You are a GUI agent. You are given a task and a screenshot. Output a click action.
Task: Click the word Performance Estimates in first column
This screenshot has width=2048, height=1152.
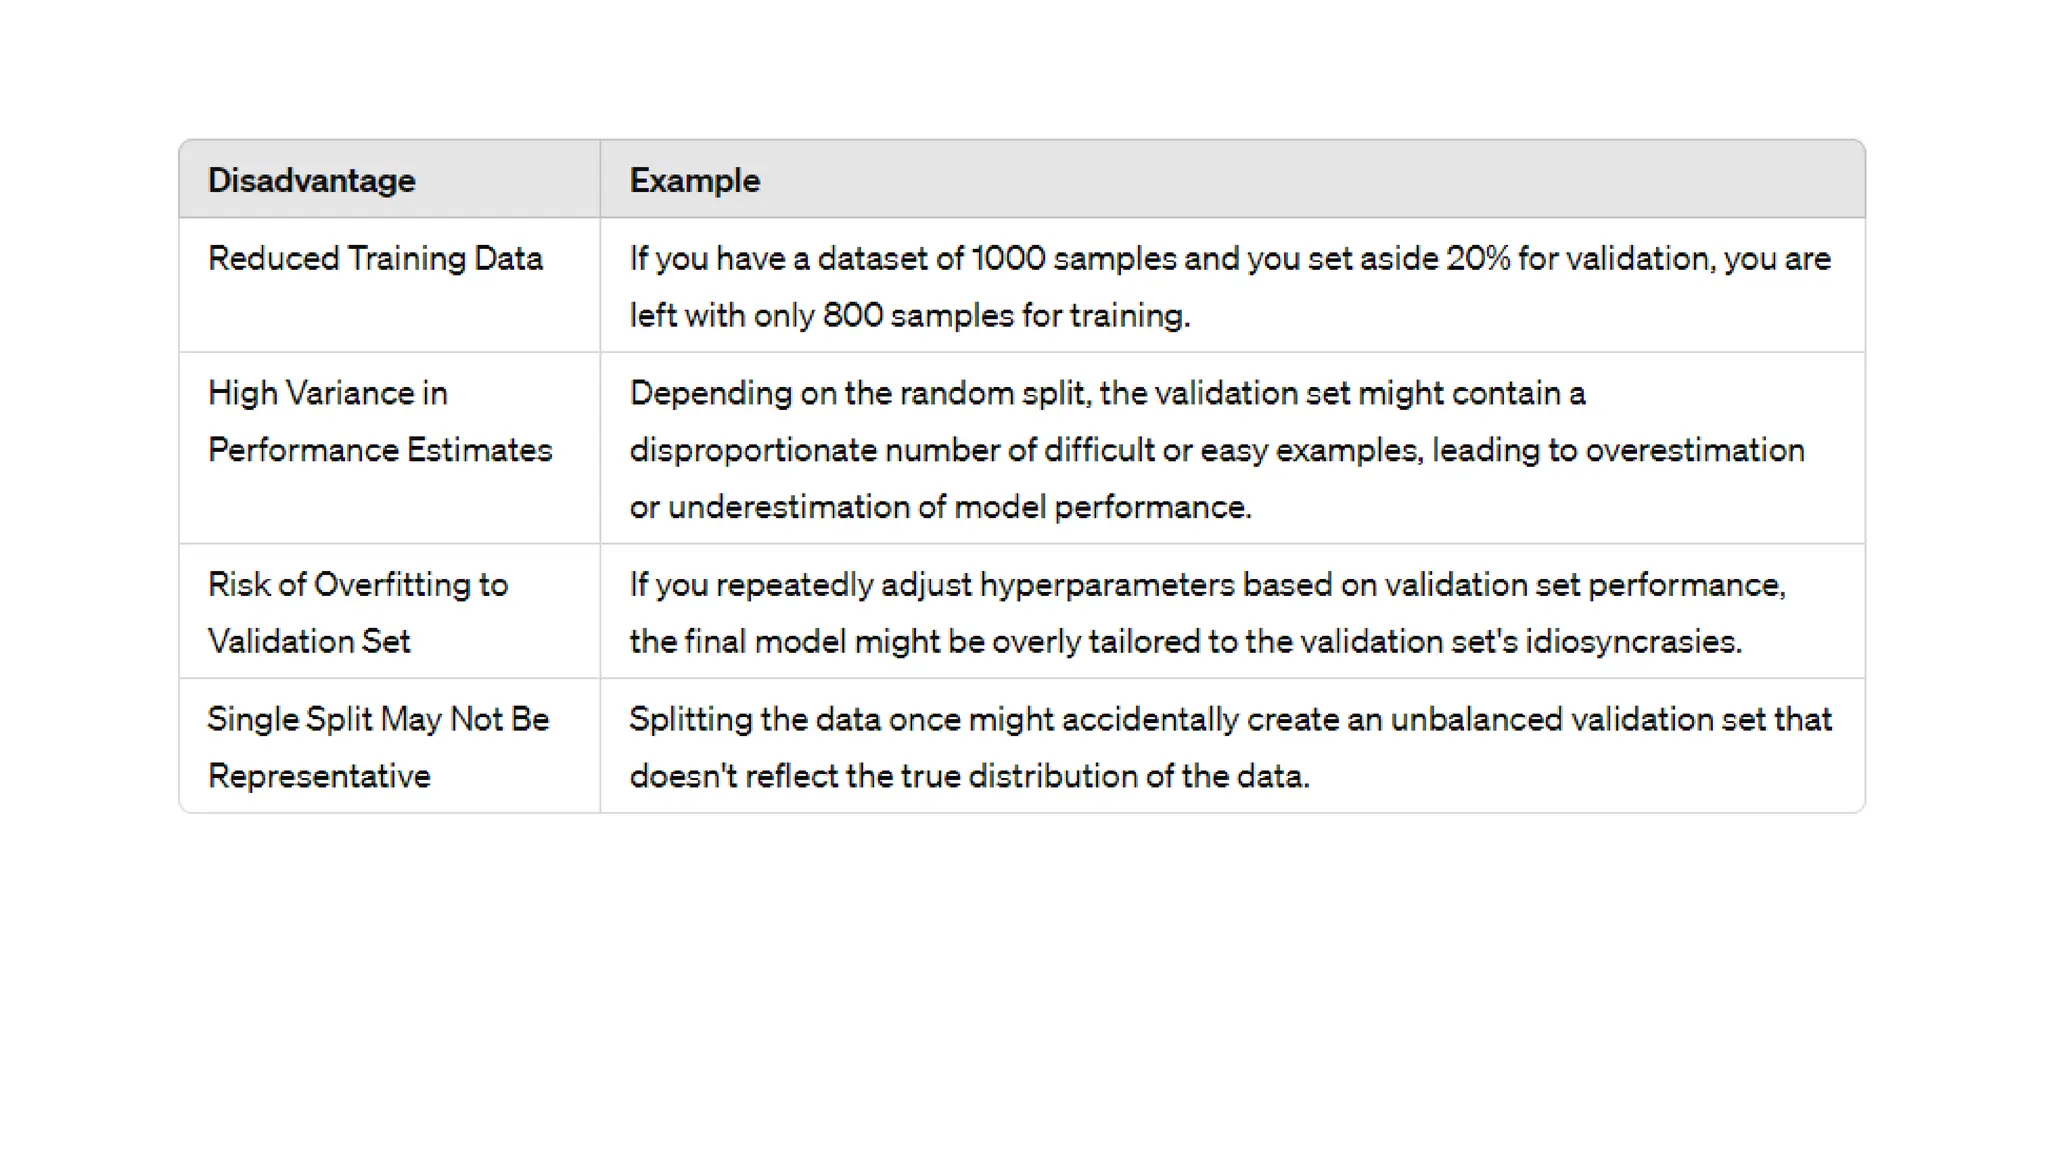pyautogui.click(x=379, y=450)
